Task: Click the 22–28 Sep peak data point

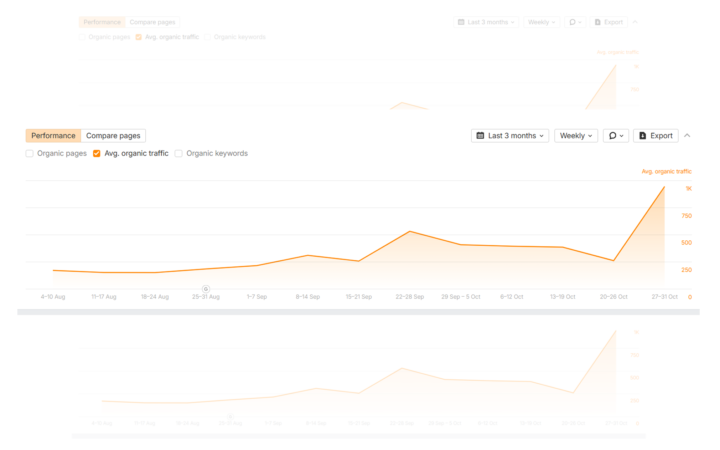Action: pyautogui.click(x=410, y=231)
